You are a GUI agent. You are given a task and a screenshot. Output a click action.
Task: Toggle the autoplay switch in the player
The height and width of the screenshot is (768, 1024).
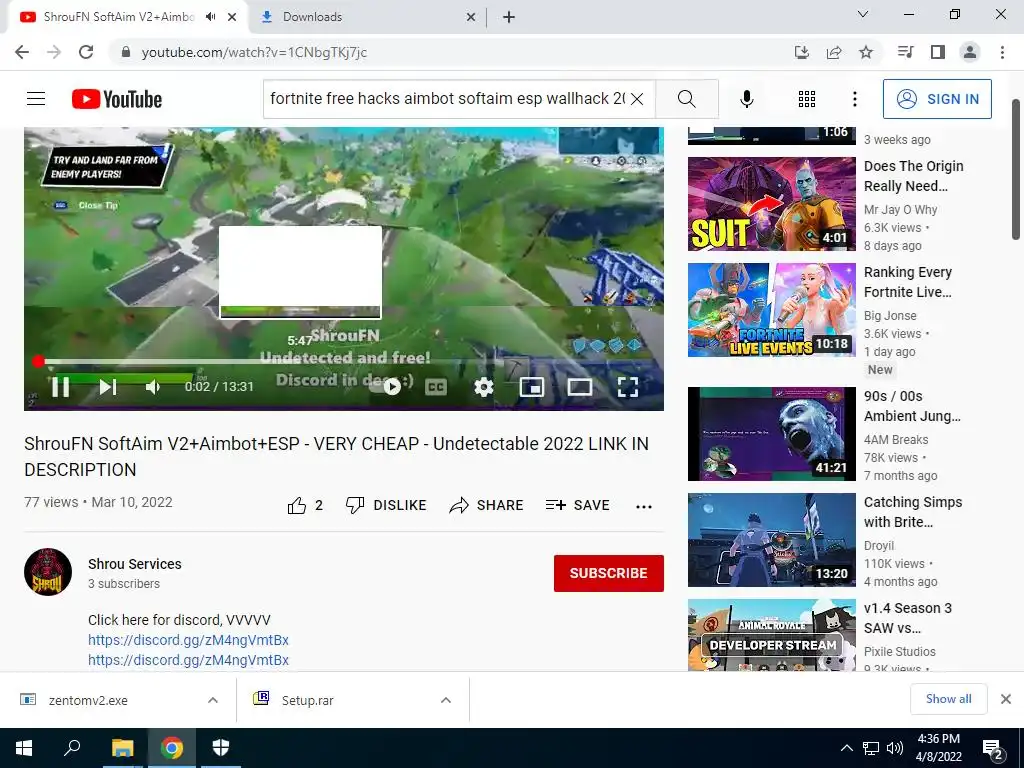pyautogui.click(x=391, y=387)
